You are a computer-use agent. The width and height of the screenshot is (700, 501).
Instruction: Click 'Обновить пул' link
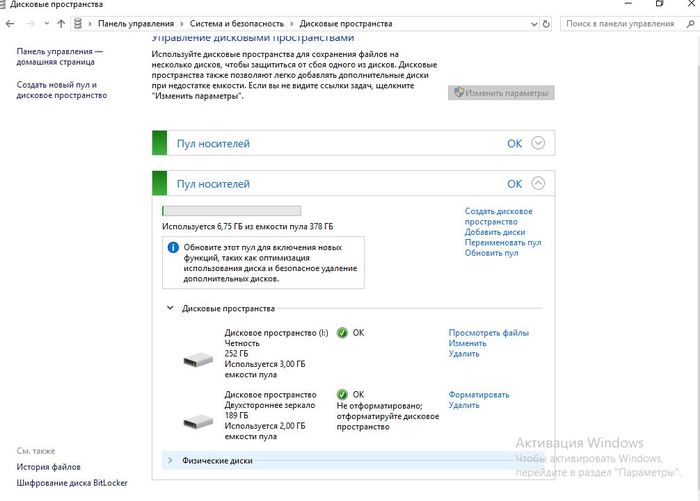pyautogui.click(x=491, y=253)
